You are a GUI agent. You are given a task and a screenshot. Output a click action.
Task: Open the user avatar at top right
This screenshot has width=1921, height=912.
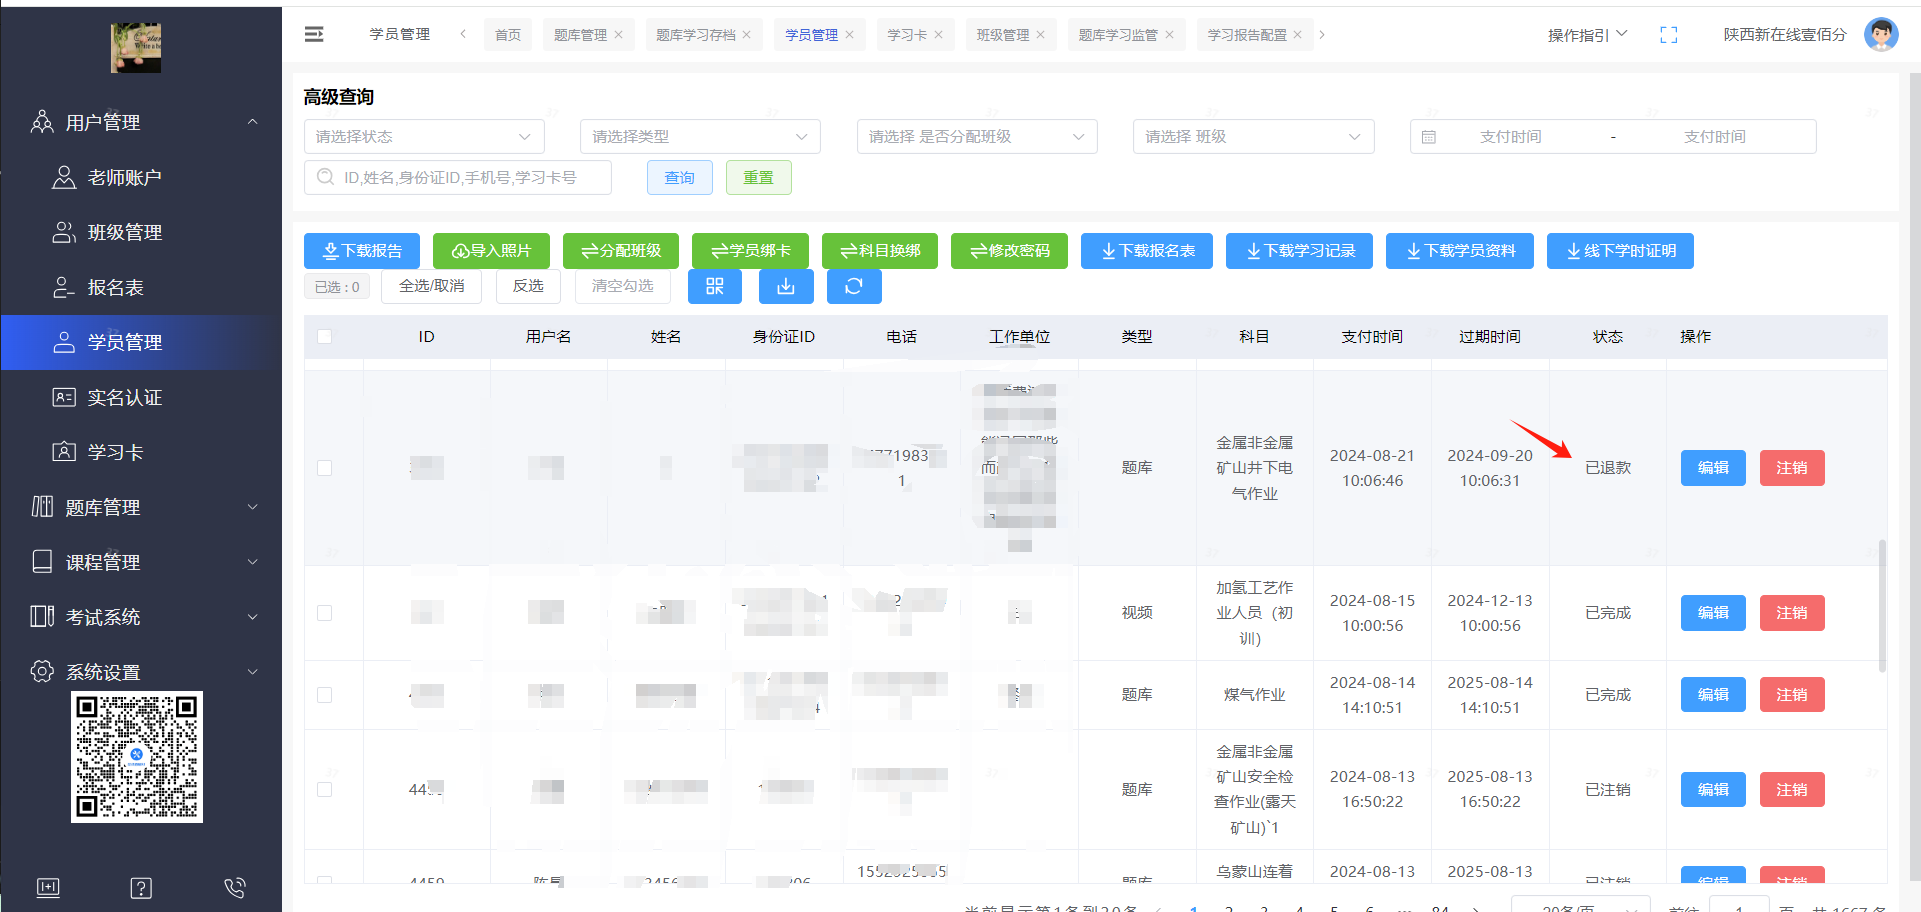(1881, 35)
